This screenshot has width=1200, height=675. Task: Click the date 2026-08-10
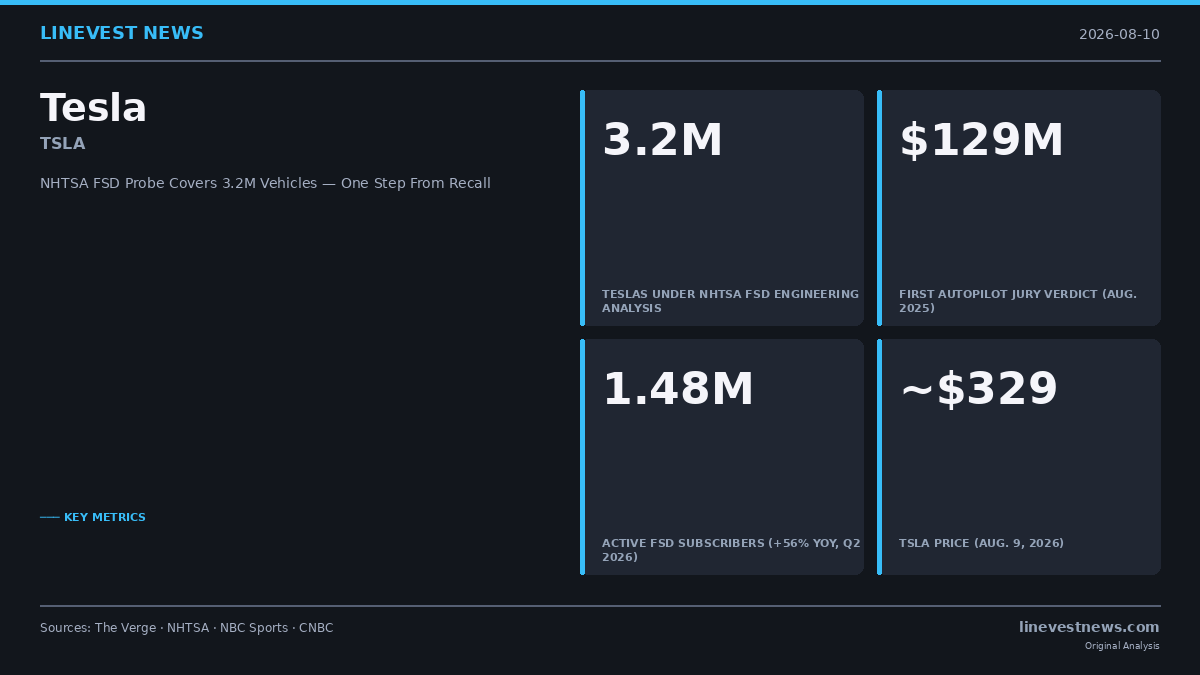tap(1119, 35)
